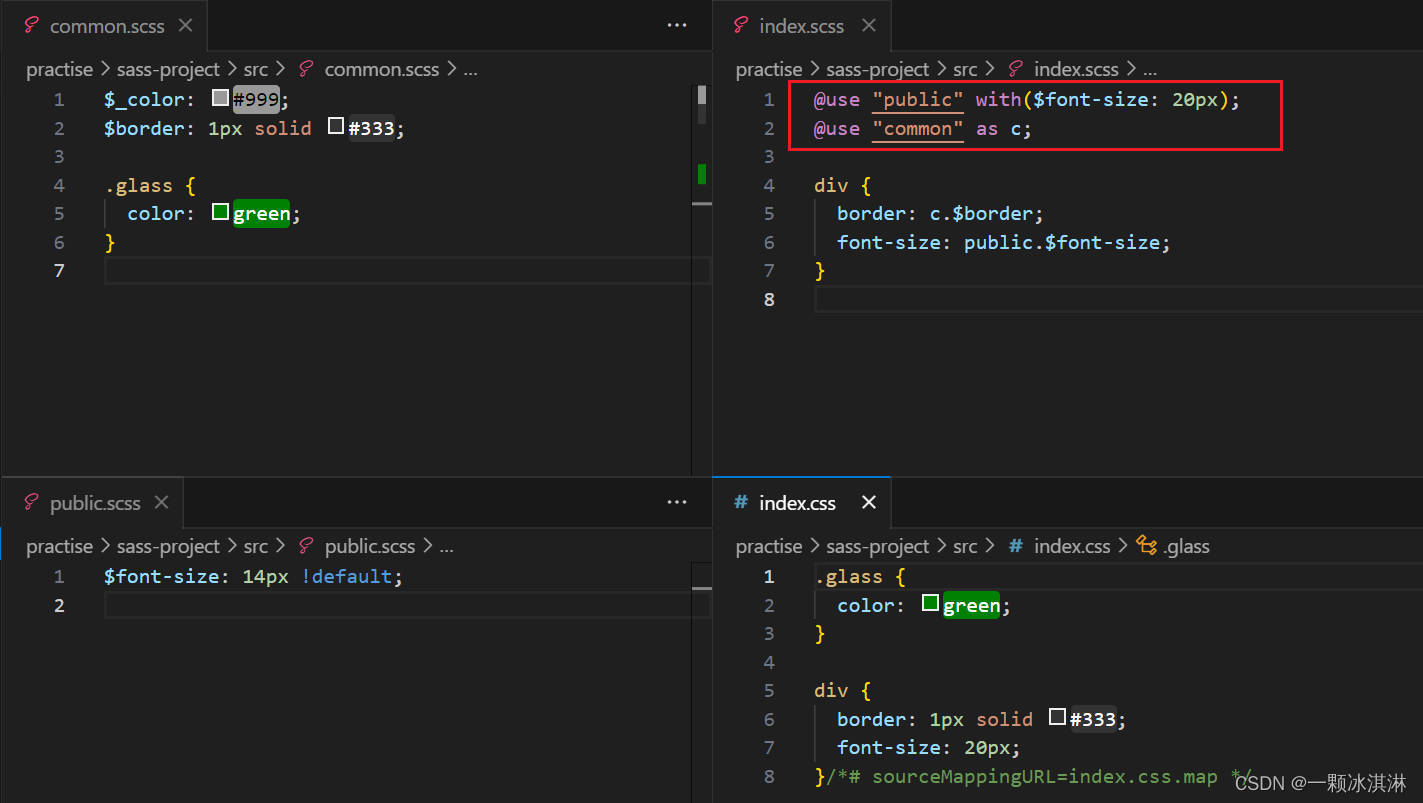The width and height of the screenshot is (1423, 803).
Task: Open more actions in public.scss editor group
Action: point(676,503)
